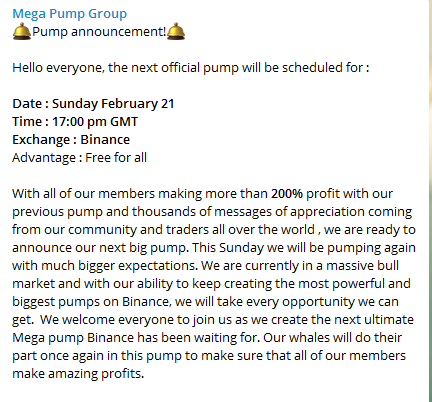Click the bell emoji after Pump announcement
This screenshot has width=432, height=402.
click(176, 31)
